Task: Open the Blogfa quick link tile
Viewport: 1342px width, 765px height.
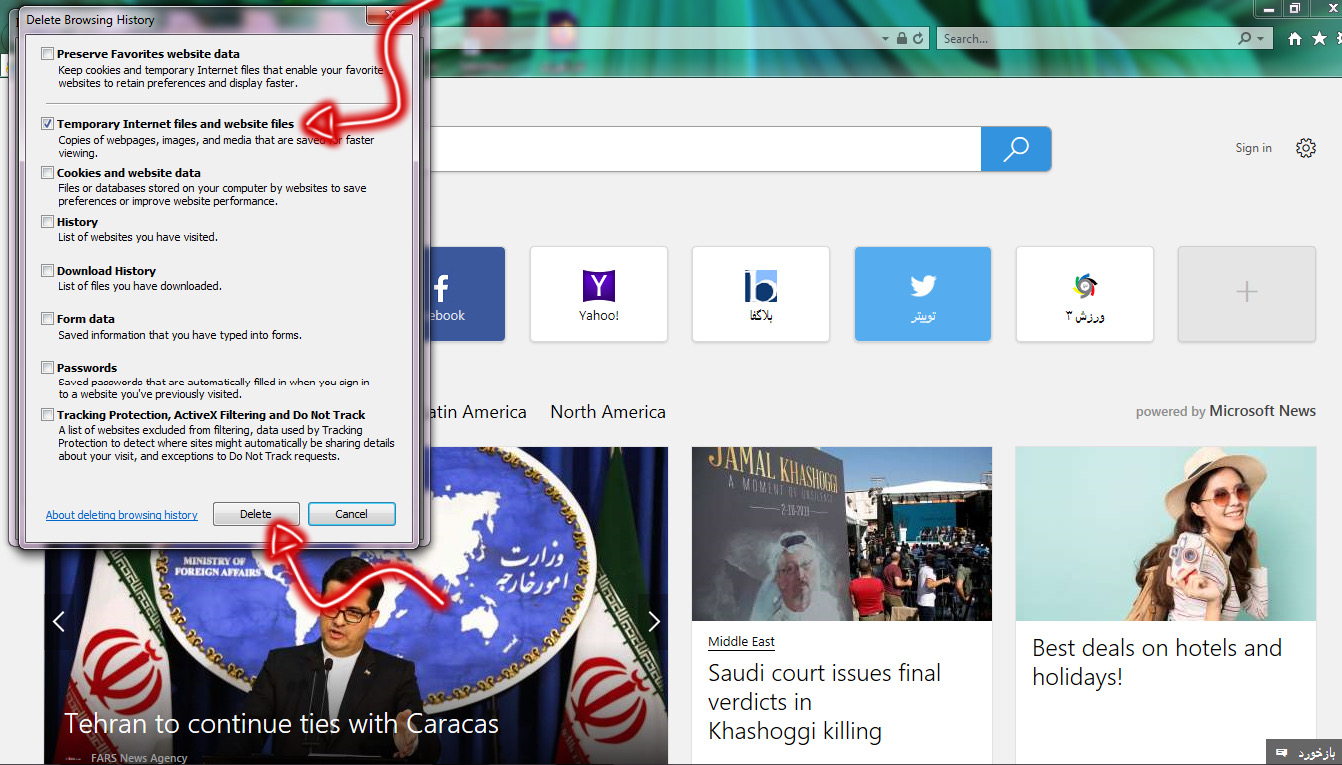Action: [761, 294]
